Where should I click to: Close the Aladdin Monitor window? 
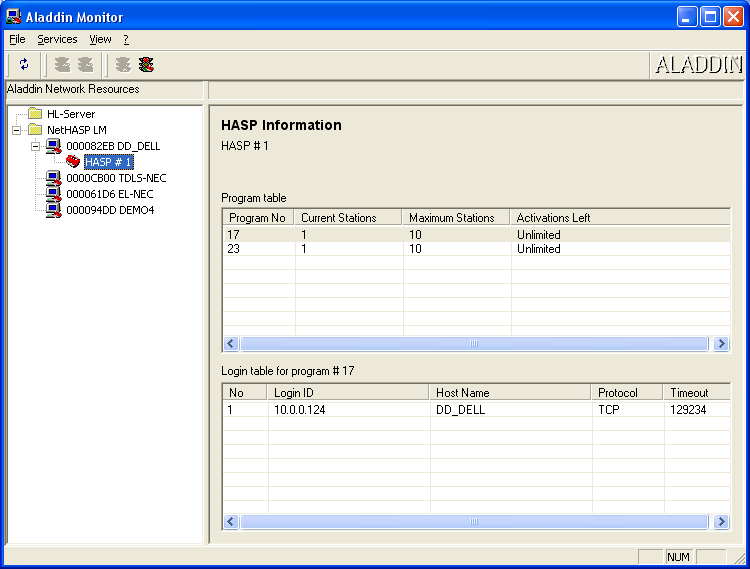pos(733,17)
